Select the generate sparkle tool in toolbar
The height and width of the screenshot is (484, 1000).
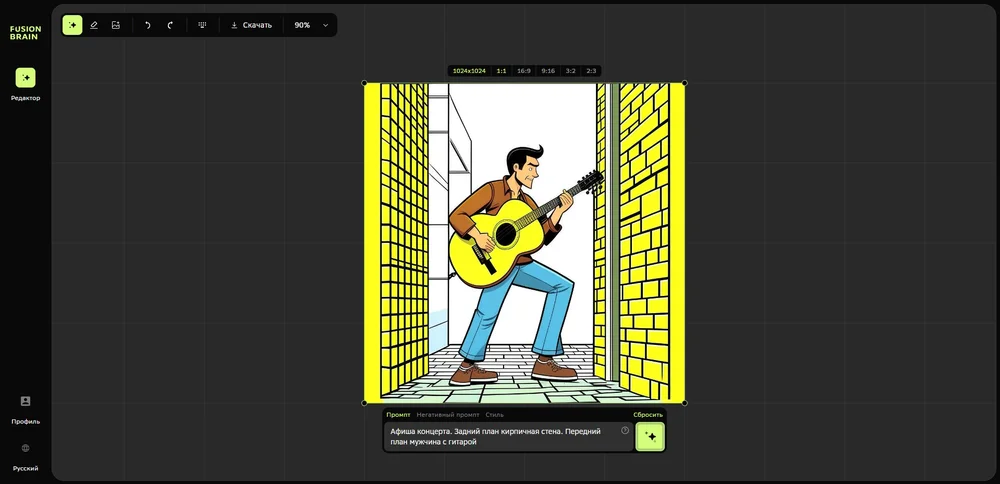pos(72,25)
